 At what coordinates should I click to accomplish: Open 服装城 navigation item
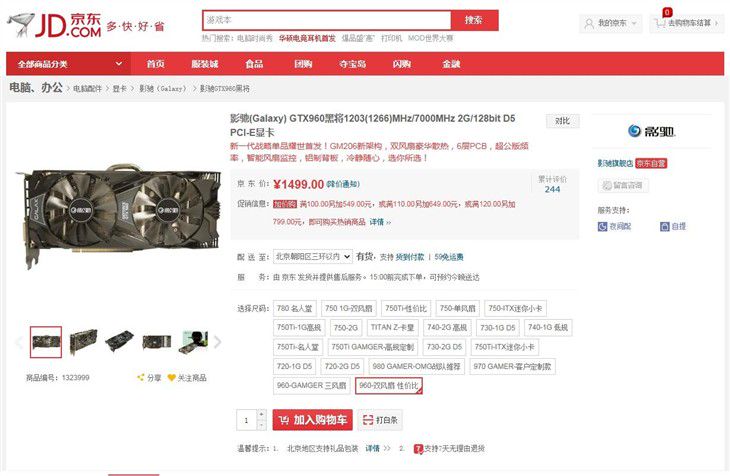click(x=205, y=64)
